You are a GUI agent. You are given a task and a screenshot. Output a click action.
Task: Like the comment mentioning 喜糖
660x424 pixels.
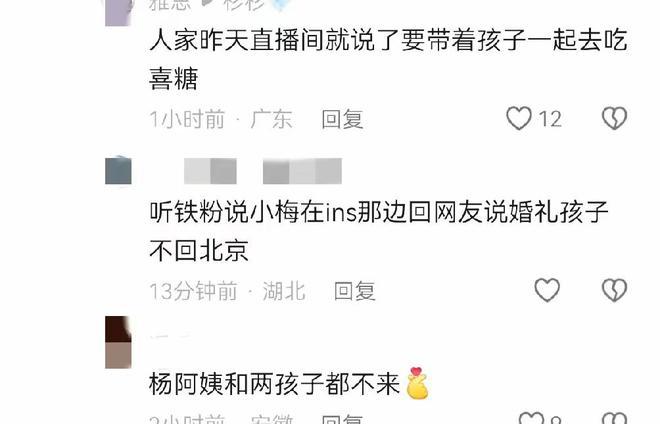point(519,118)
